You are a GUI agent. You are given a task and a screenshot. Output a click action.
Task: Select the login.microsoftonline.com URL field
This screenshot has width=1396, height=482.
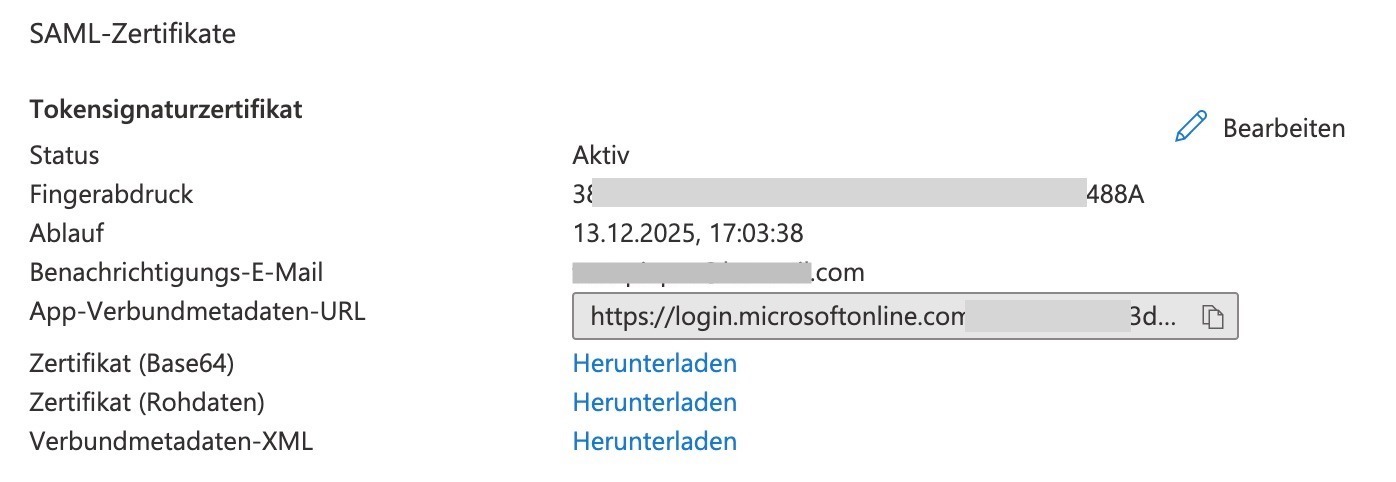[905, 317]
